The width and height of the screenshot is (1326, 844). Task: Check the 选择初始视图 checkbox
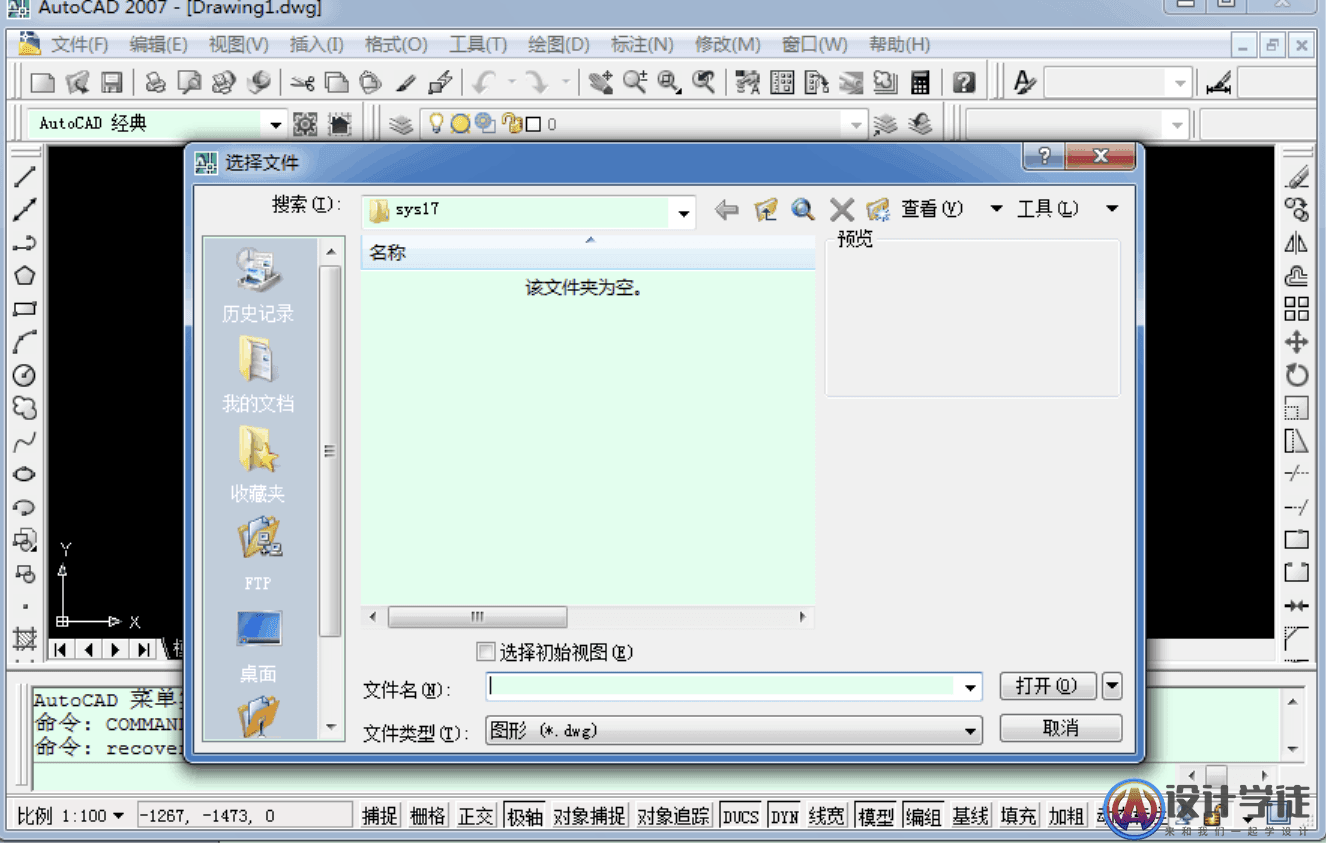486,652
